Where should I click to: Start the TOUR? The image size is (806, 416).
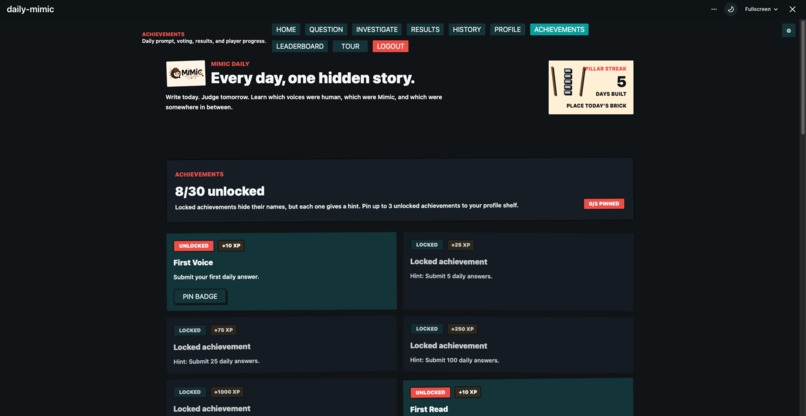pyautogui.click(x=350, y=46)
